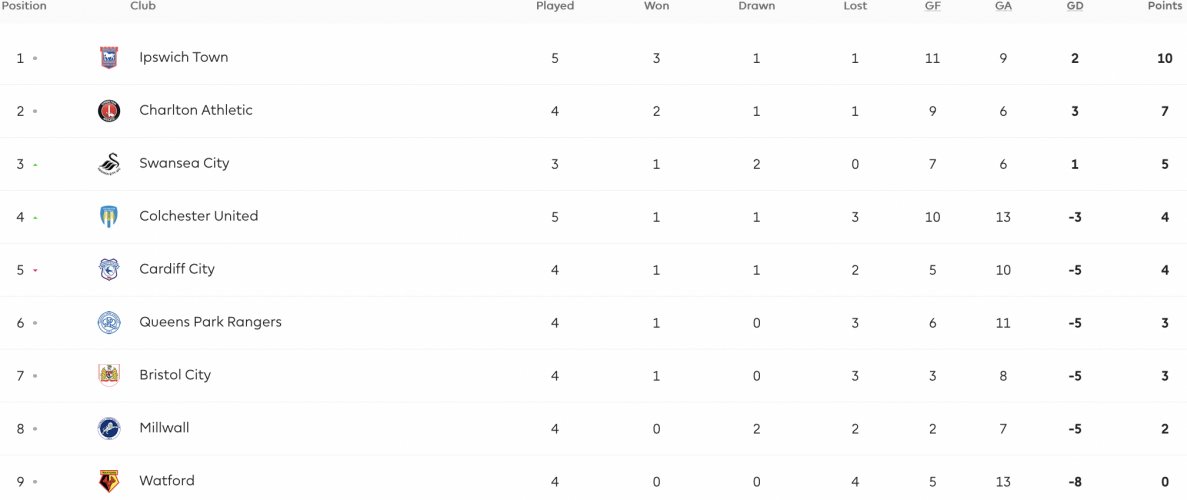Click the Charlton Athletic club badge

109,111
